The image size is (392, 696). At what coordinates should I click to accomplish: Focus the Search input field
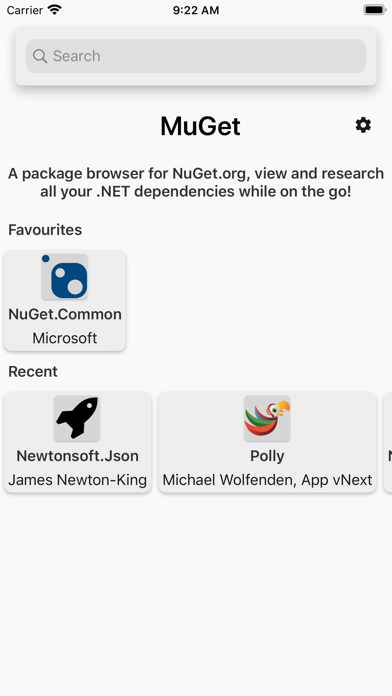pyautogui.click(x=196, y=56)
